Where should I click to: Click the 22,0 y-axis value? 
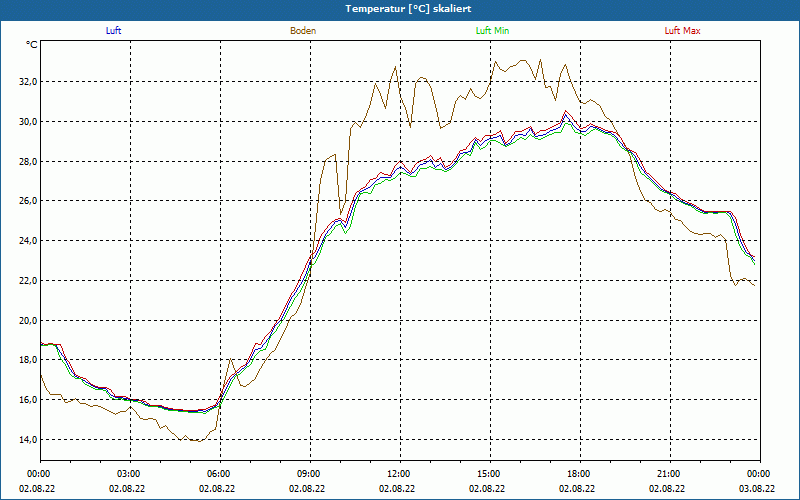pos(28,281)
